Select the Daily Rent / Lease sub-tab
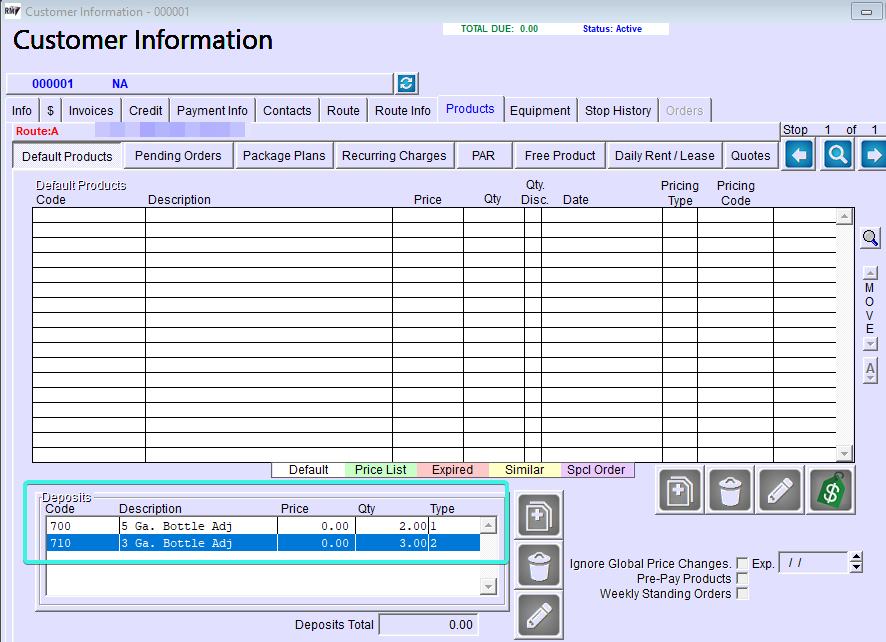886x642 pixels. 664,155
